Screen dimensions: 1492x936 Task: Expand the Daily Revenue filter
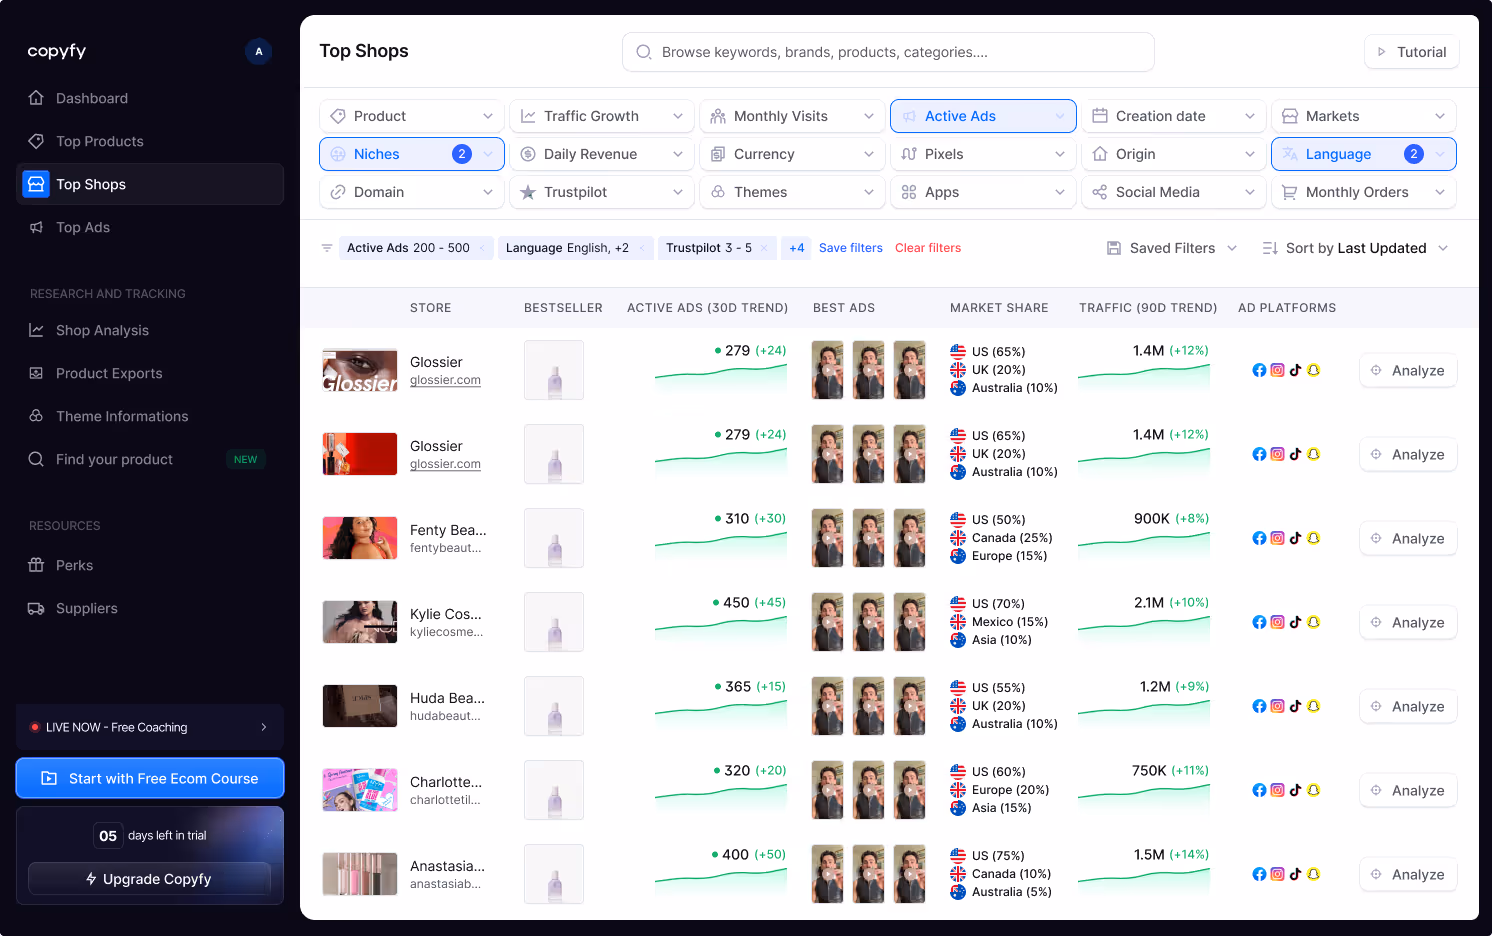[602, 154]
